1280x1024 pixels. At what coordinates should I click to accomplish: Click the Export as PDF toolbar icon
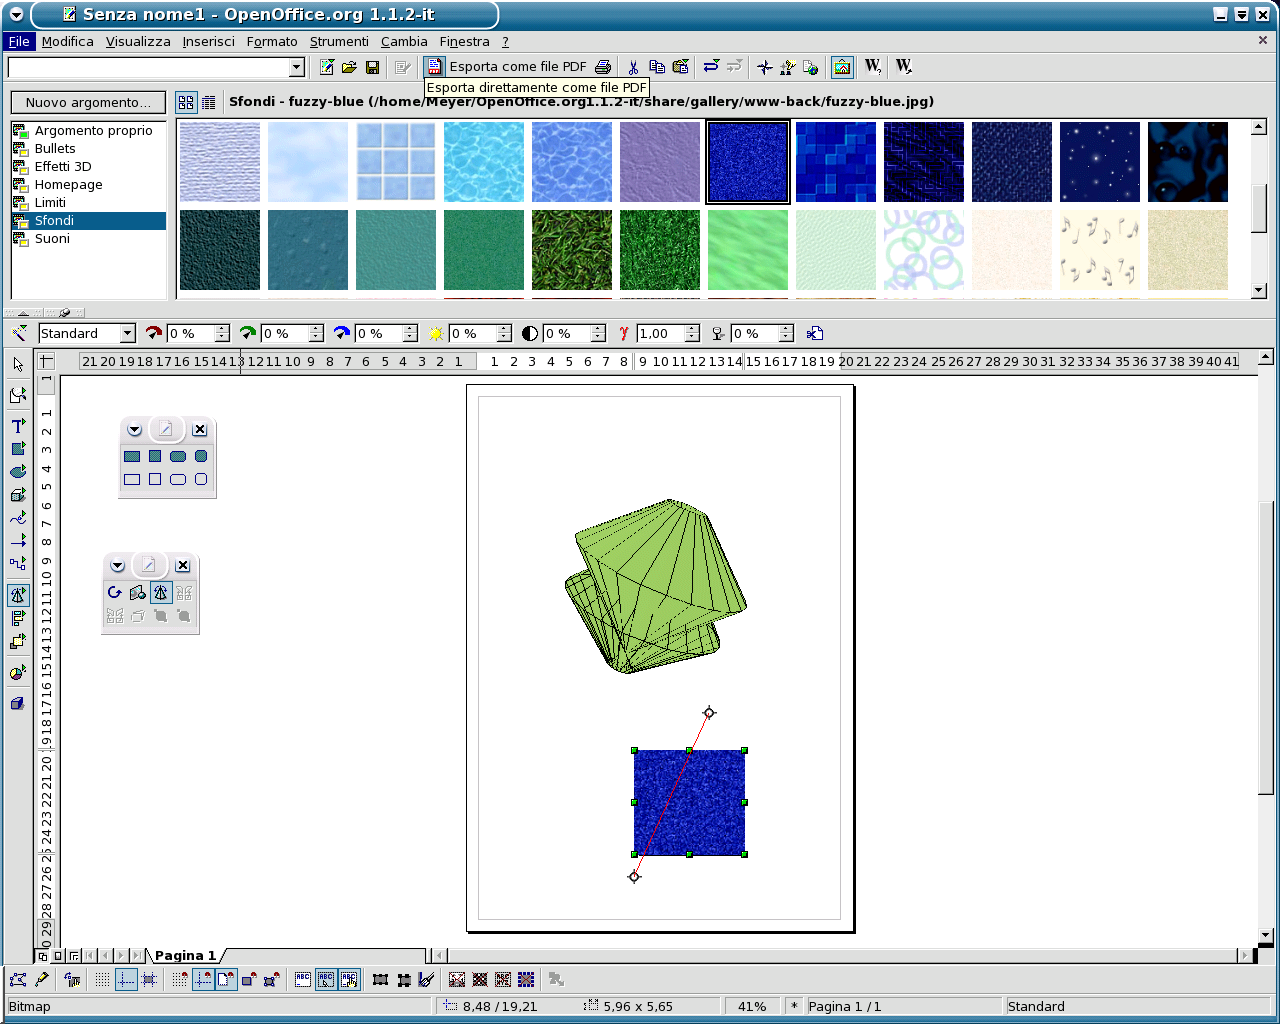(x=435, y=67)
